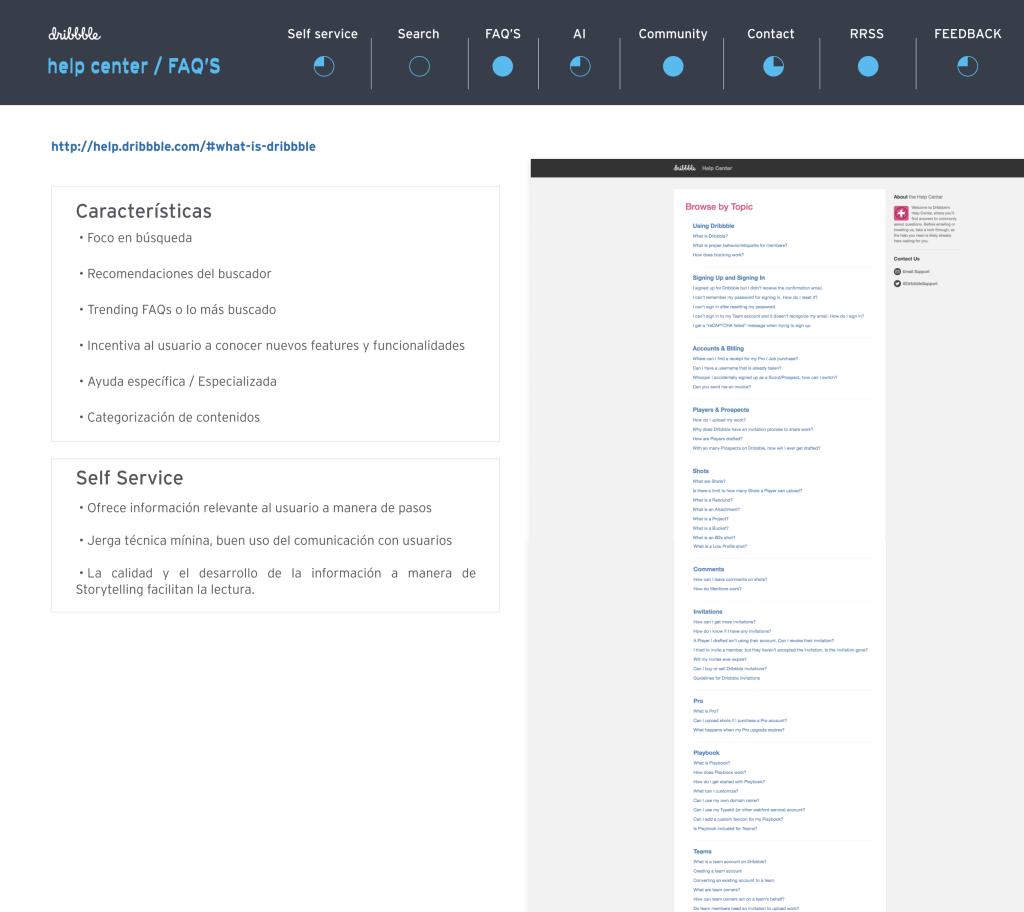
Task: Open the Comments topic heading
Action: (x=709, y=569)
